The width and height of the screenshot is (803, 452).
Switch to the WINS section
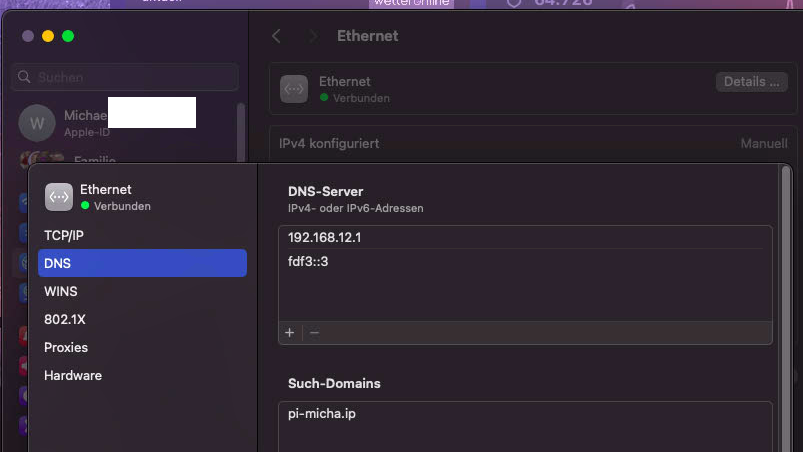pyautogui.click(x=61, y=291)
